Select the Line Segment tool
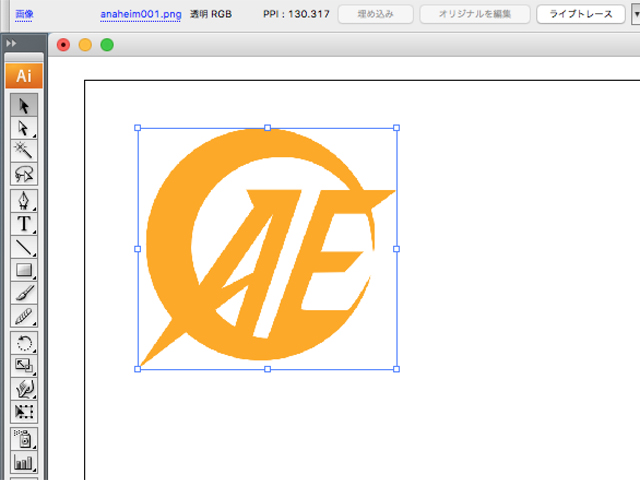This screenshot has height=480, width=640. click(x=24, y=247)
